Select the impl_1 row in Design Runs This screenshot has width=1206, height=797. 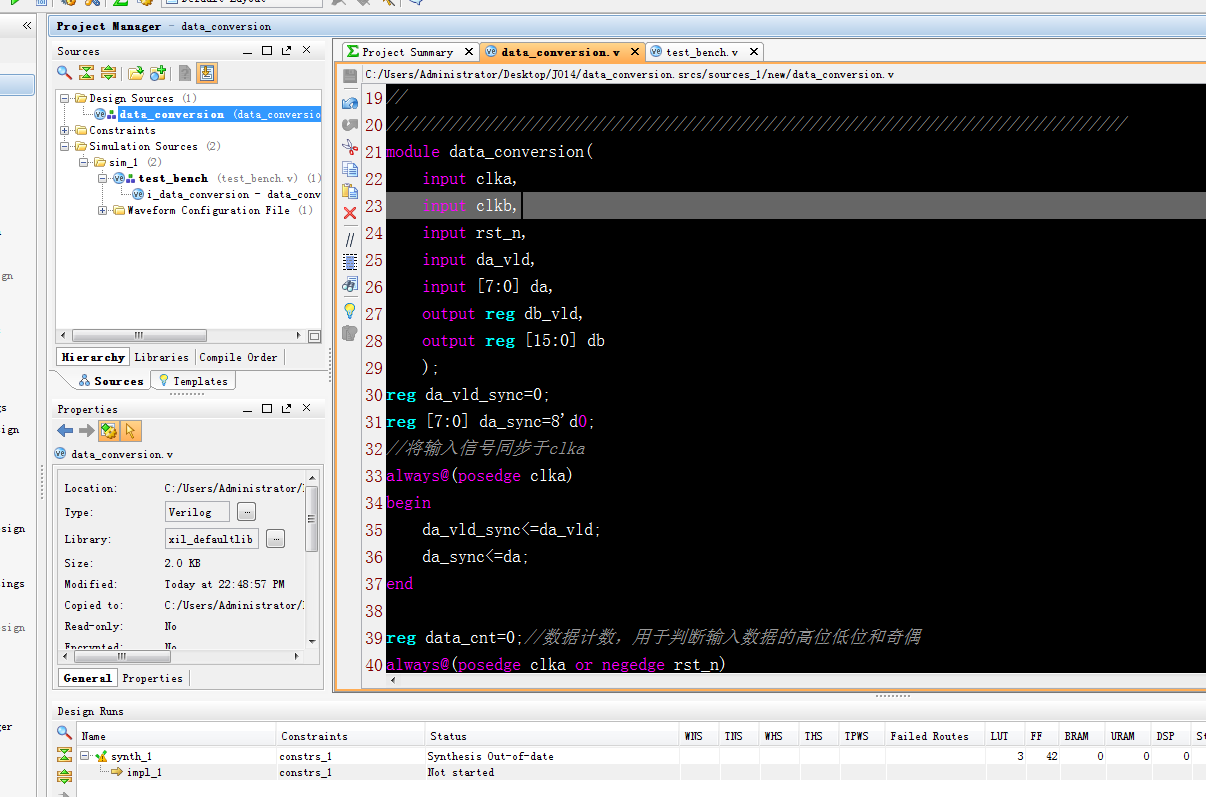(x=144, y=772)
